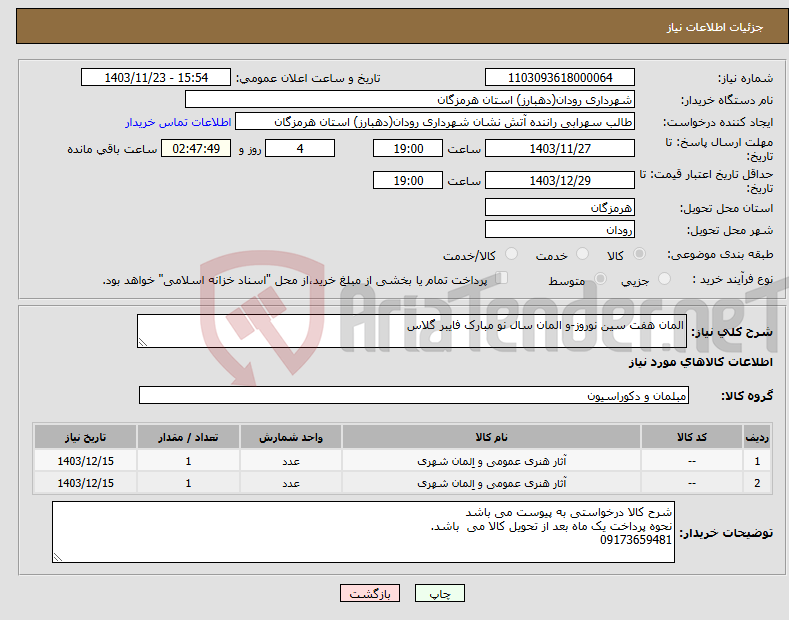Click the general need description text area

click(x=412, y=331)
